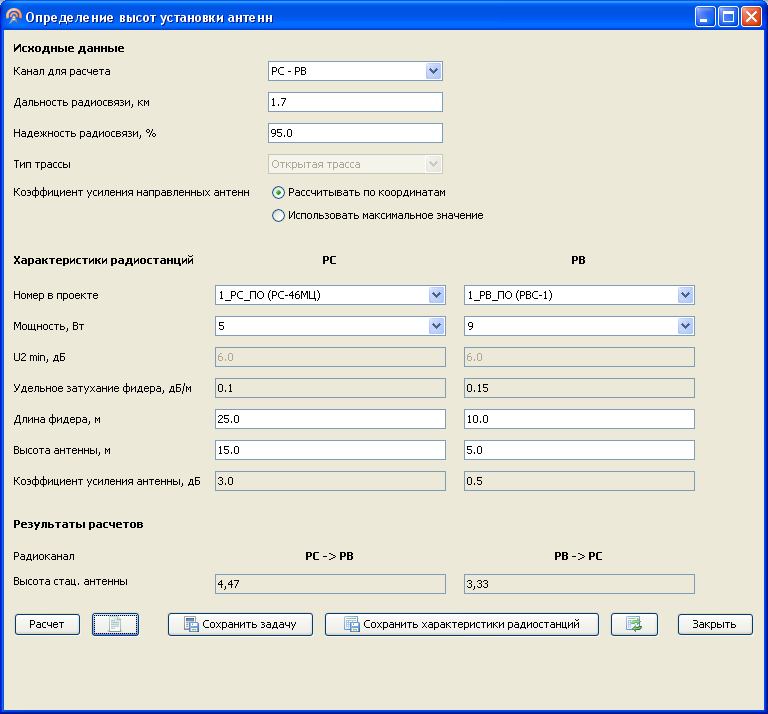This screenshot has height=714, width=768.
Task: Click 'Сохранить характеристики радиостанций' button
Action: click(461, 624)
